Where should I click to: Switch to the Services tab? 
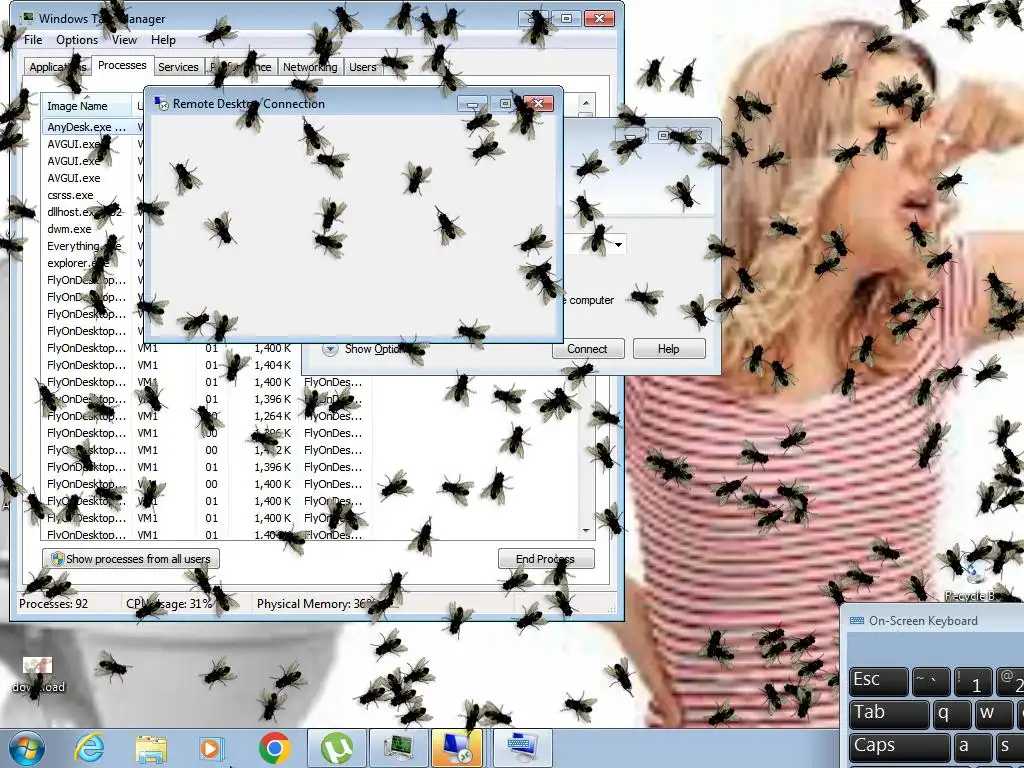point(178,67)
